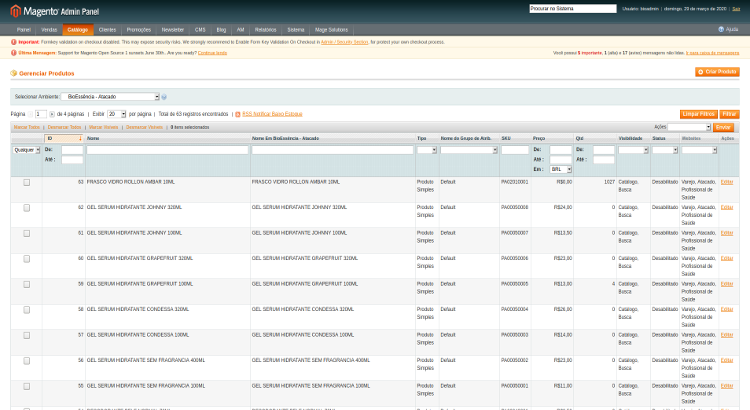Open the Relatórios menu

(265, 30)
